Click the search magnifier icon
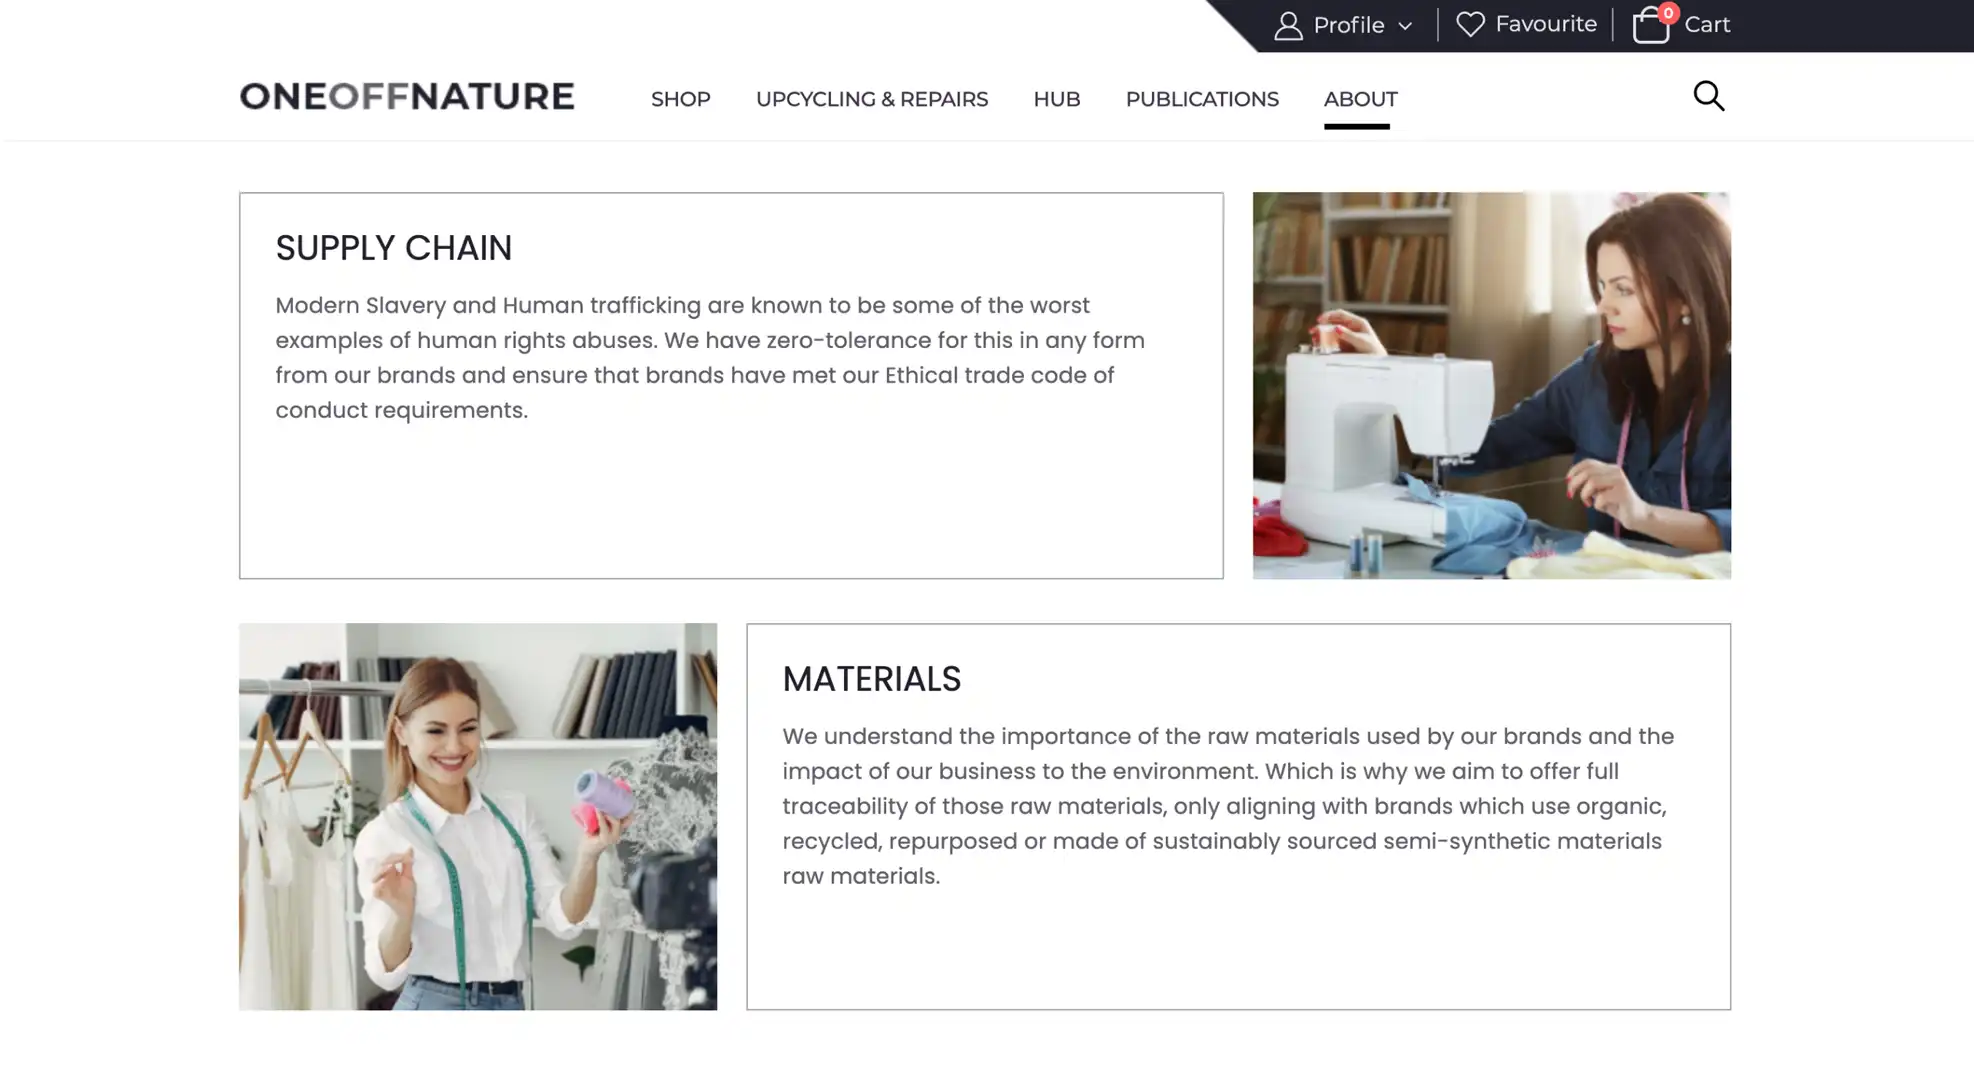 (x=1708, y=96)
